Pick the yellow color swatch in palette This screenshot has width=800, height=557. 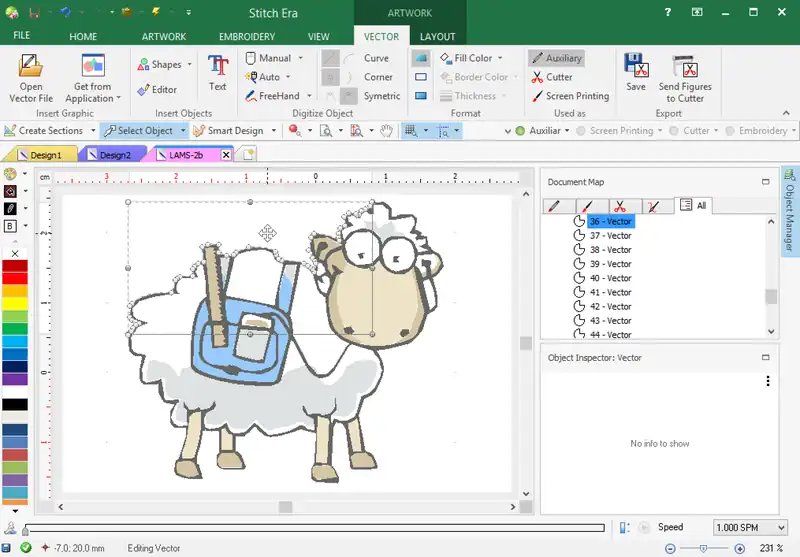pos(14,303)
